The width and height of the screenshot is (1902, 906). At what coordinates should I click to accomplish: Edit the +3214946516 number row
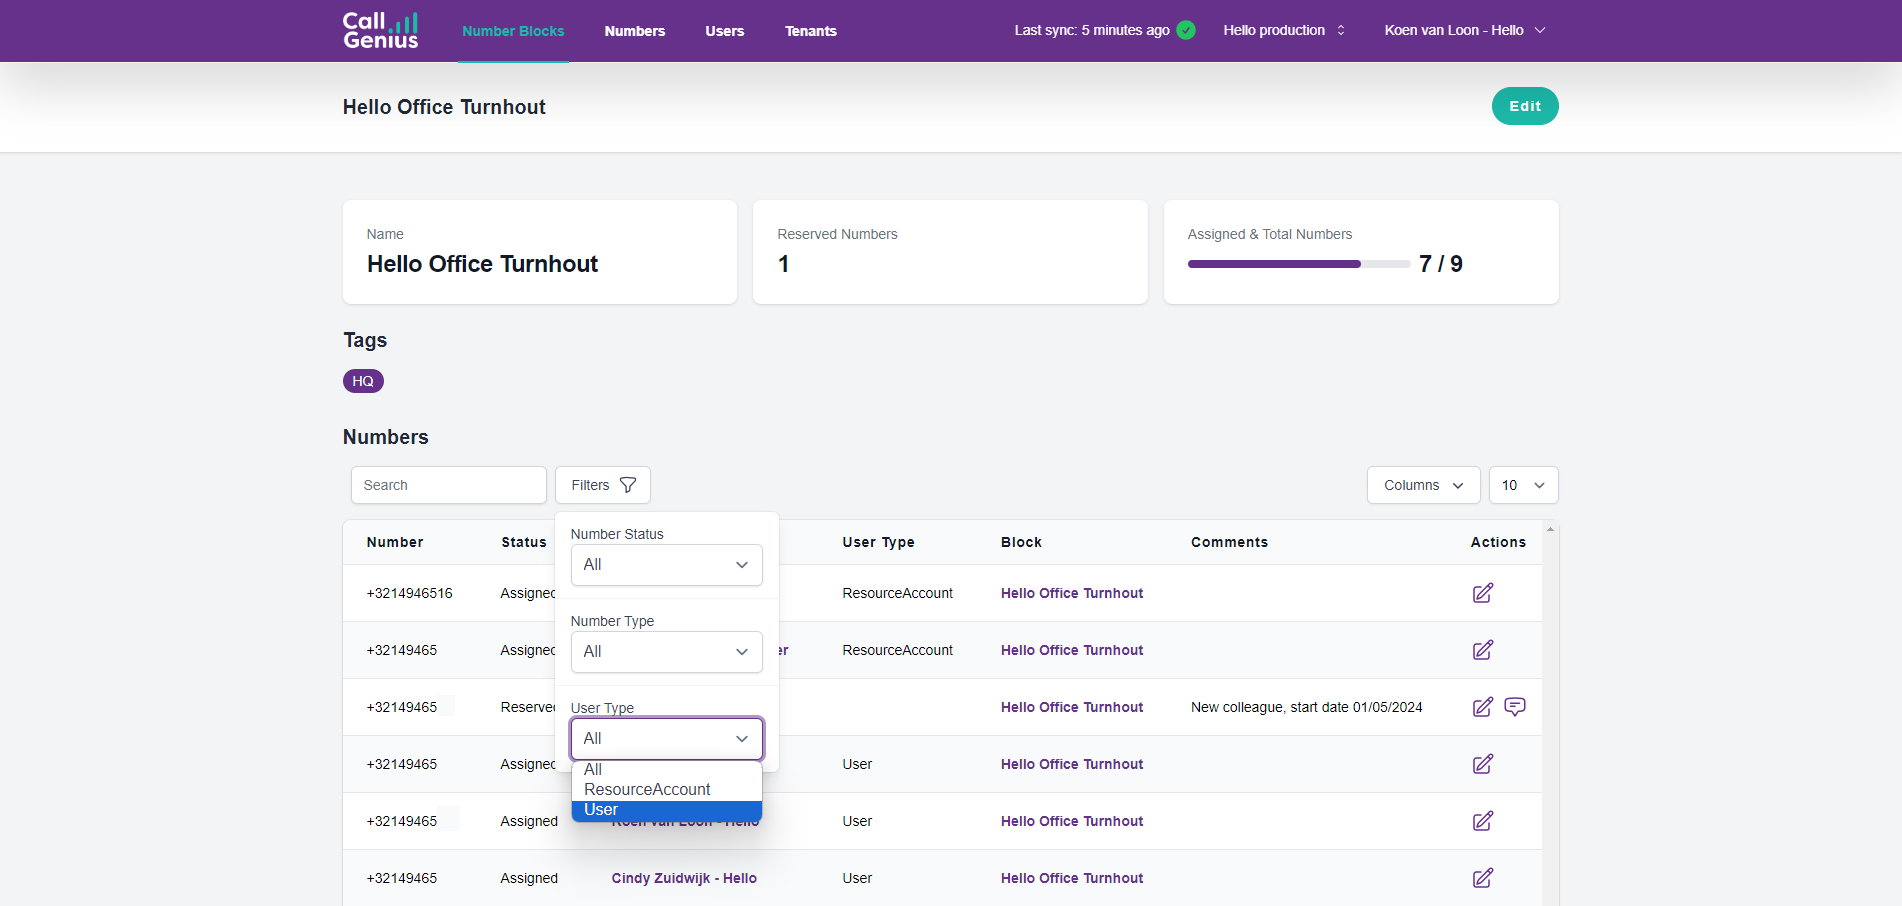tap(1483, 593)
